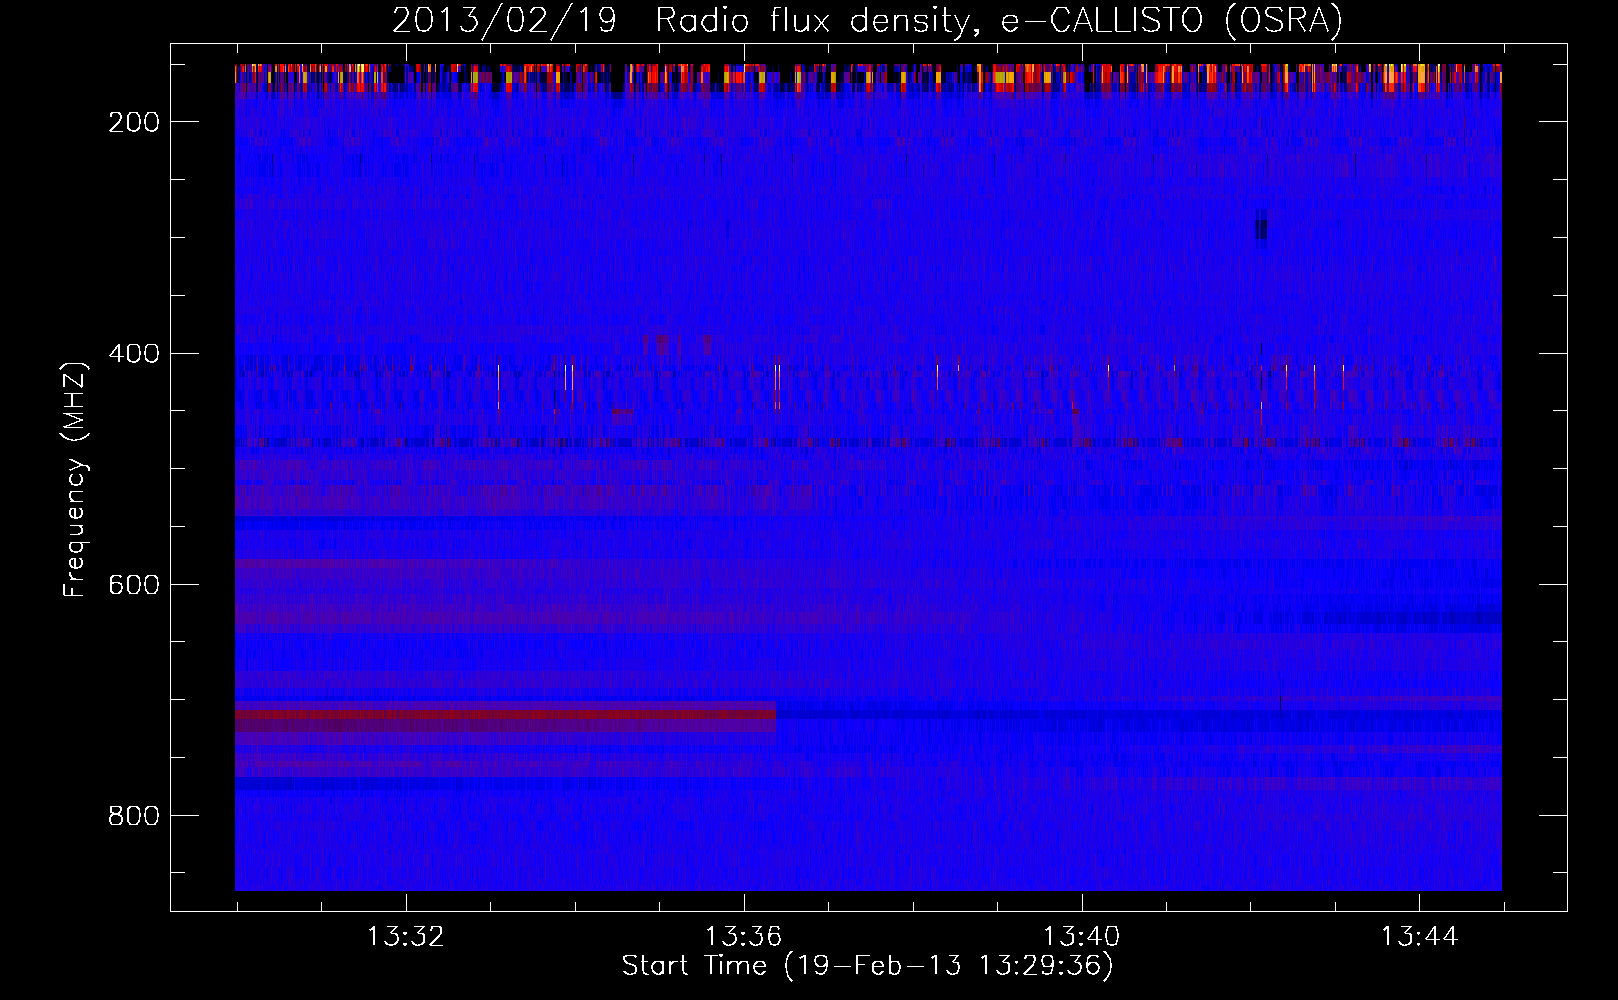The image size is (1618, 1000).
Task: Click the '13:40' time axis label
Action: pyautogui.click(x=1081, y=937)
